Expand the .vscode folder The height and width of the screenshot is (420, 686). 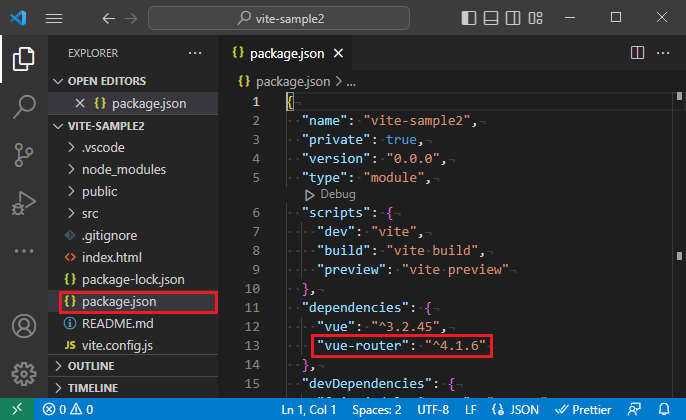[133, 147]
